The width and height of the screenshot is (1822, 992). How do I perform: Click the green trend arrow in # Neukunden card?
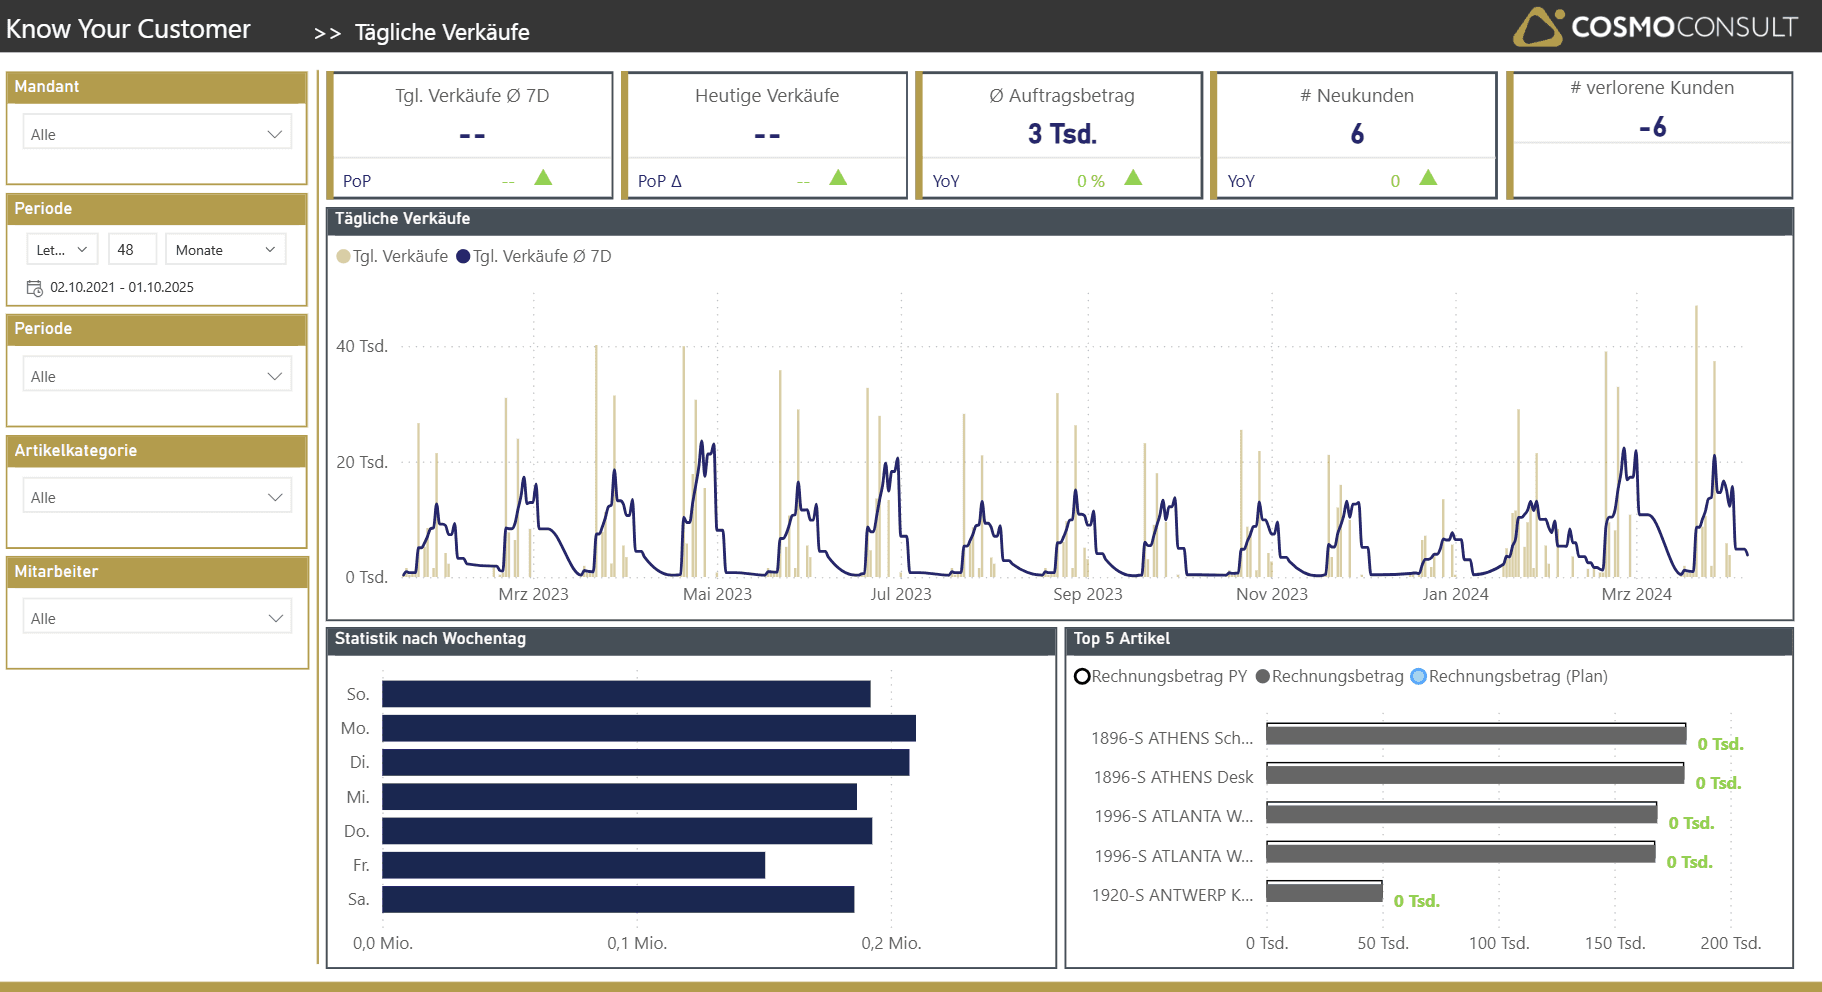tap(1428, 178)
